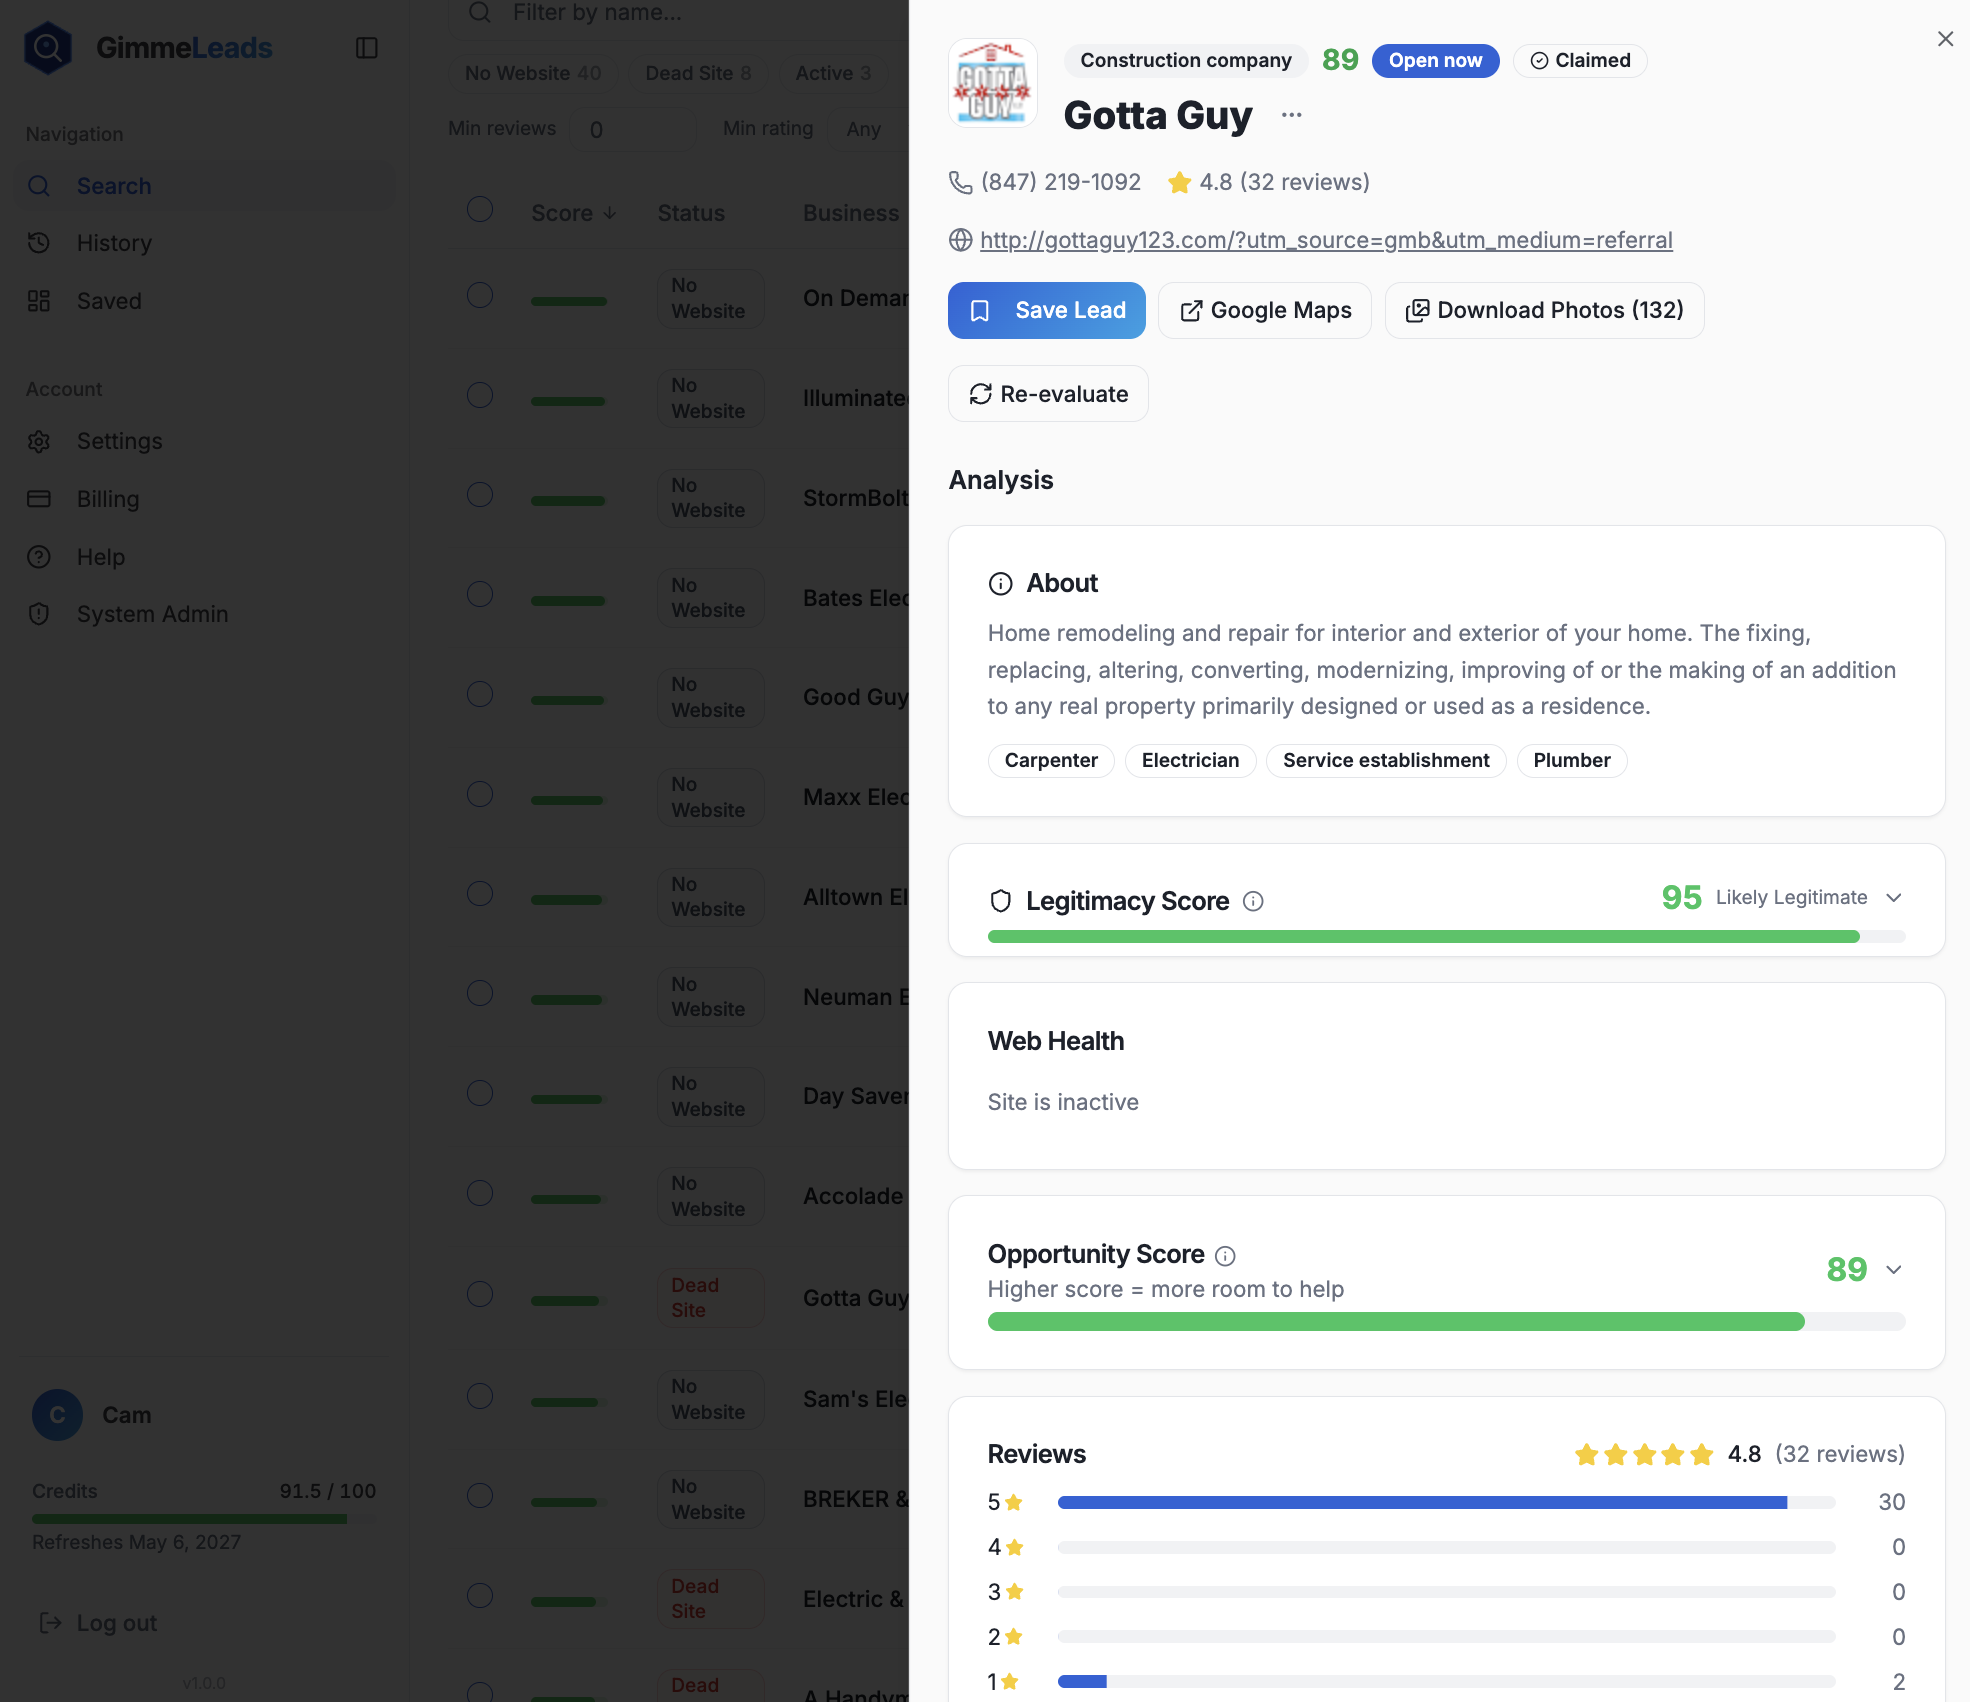
Task: Select the StormBolt row checkbox
Action: pos(480,495)
